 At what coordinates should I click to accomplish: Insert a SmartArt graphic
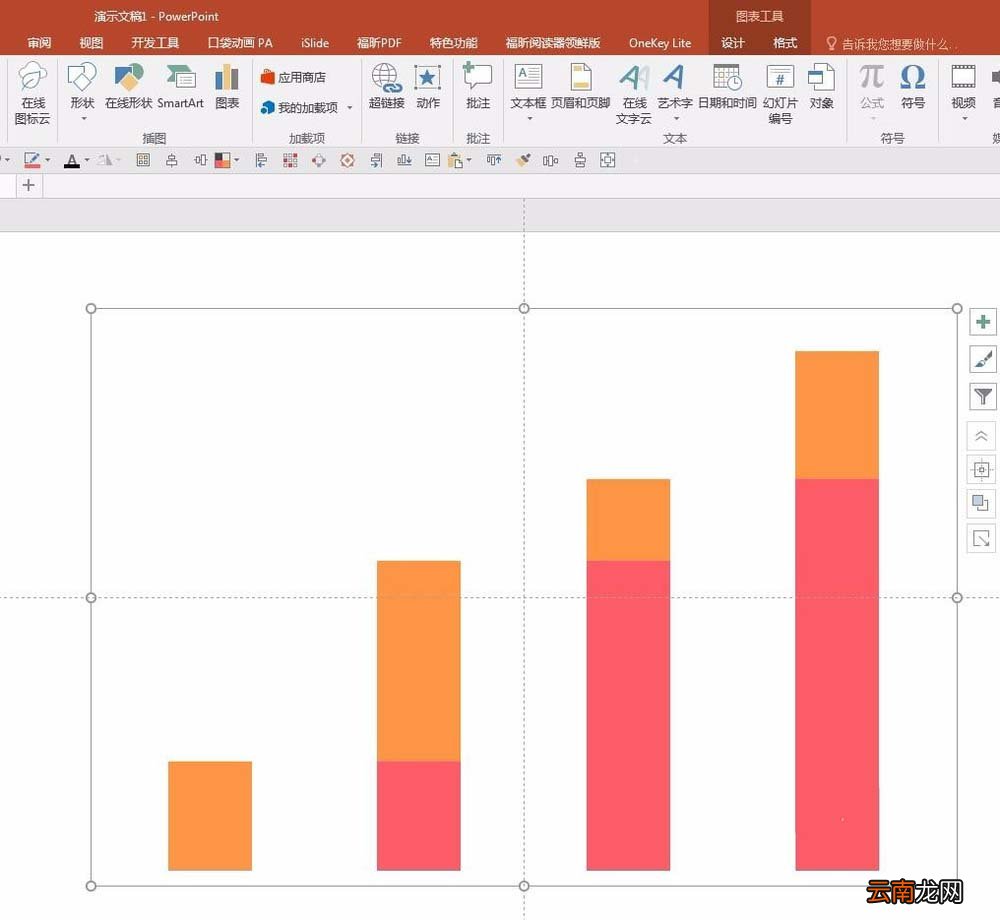pos(180,85)
